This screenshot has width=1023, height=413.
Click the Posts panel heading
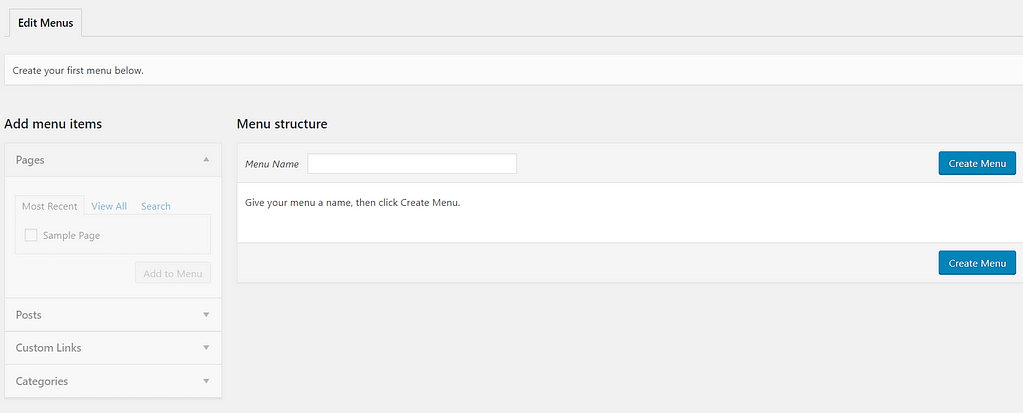coord(29,314)
